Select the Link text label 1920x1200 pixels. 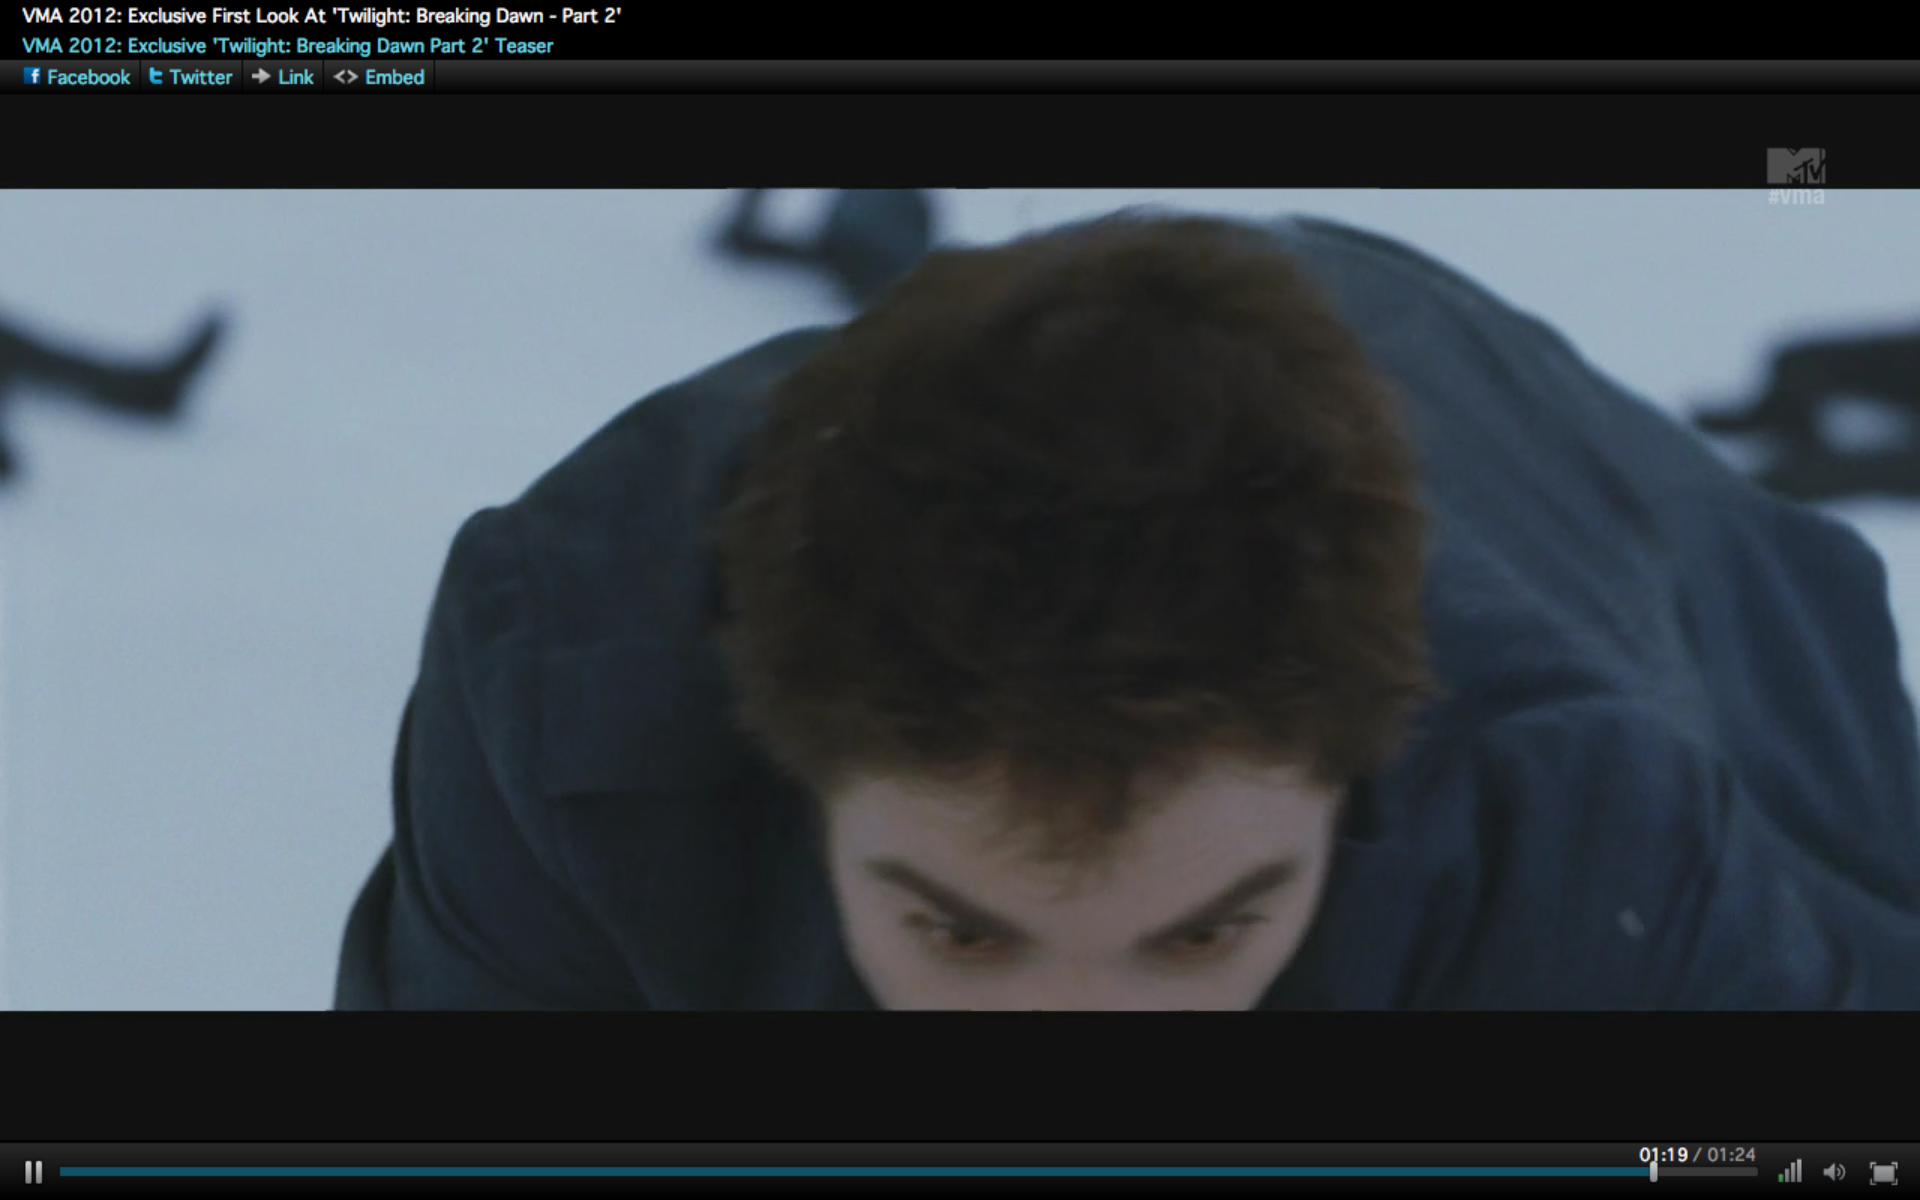click(x=295, y=77)
